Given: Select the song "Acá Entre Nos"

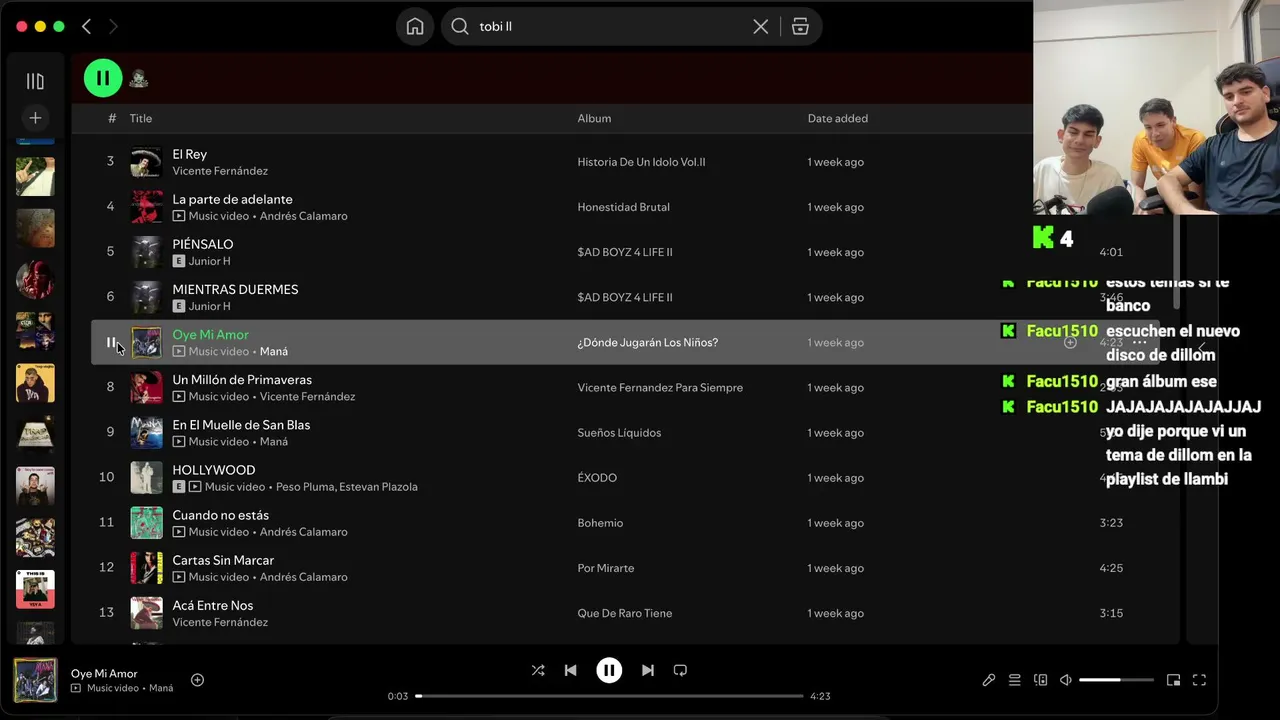Looking at the screenshot, I should (x=213, y=605).
